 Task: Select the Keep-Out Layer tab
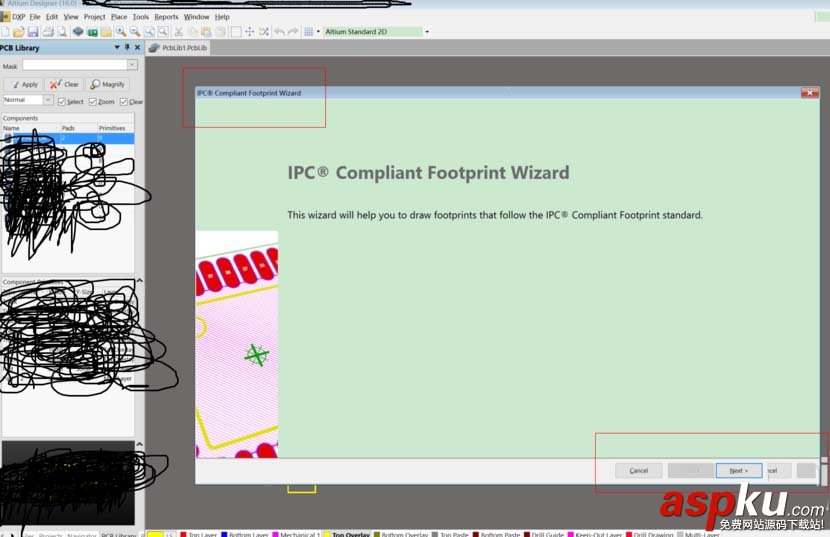(x=594, y=534)
